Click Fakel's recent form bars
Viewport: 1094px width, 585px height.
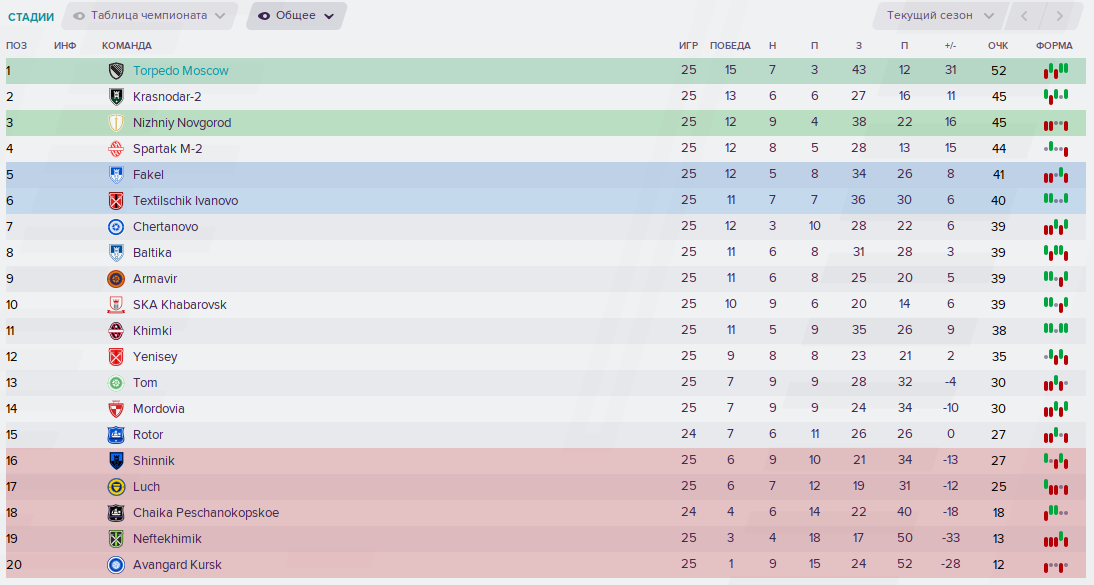1056,175
